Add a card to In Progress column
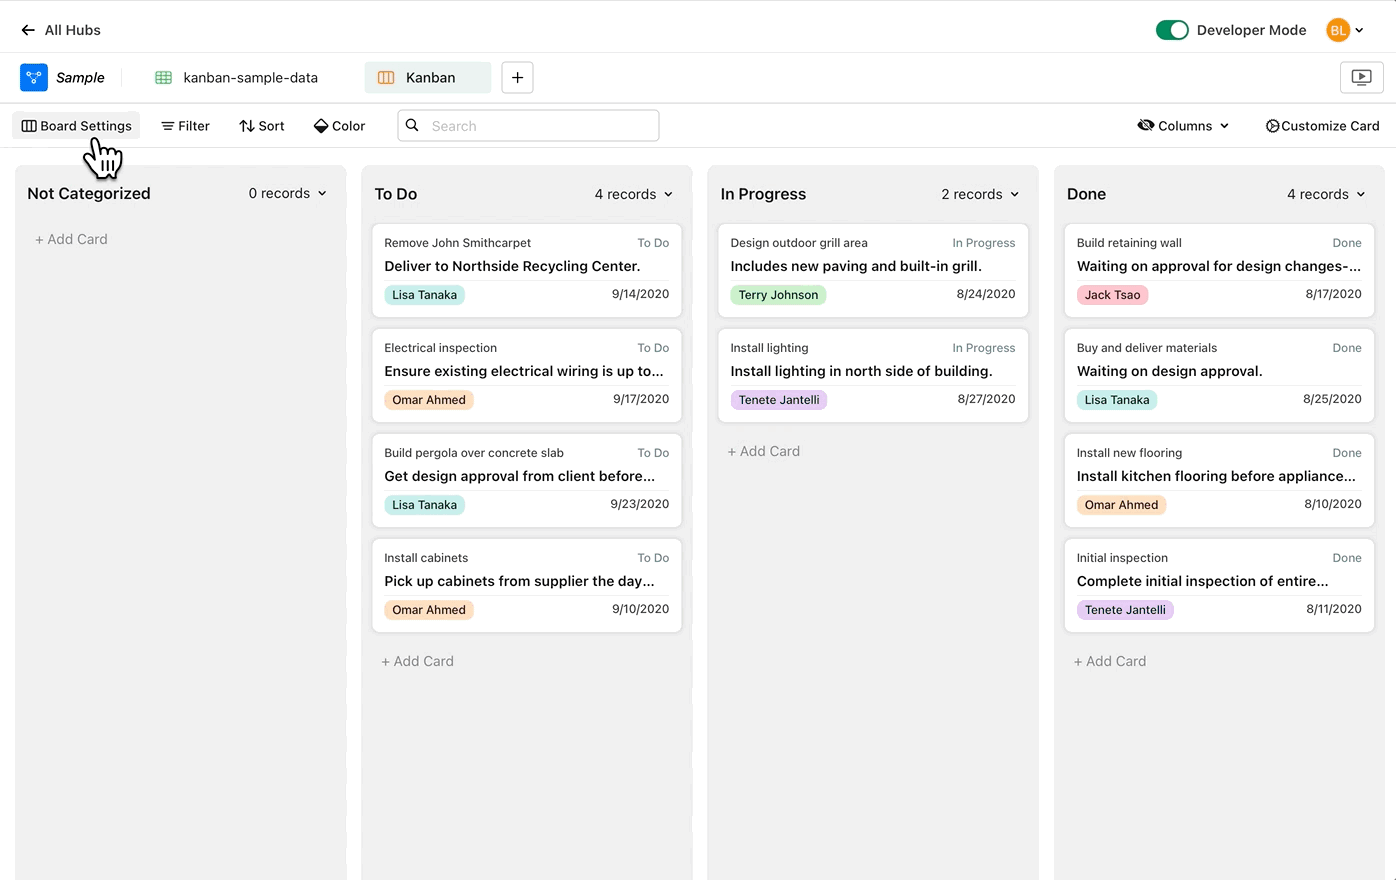1396x880 pixels. tap(764, 451)
